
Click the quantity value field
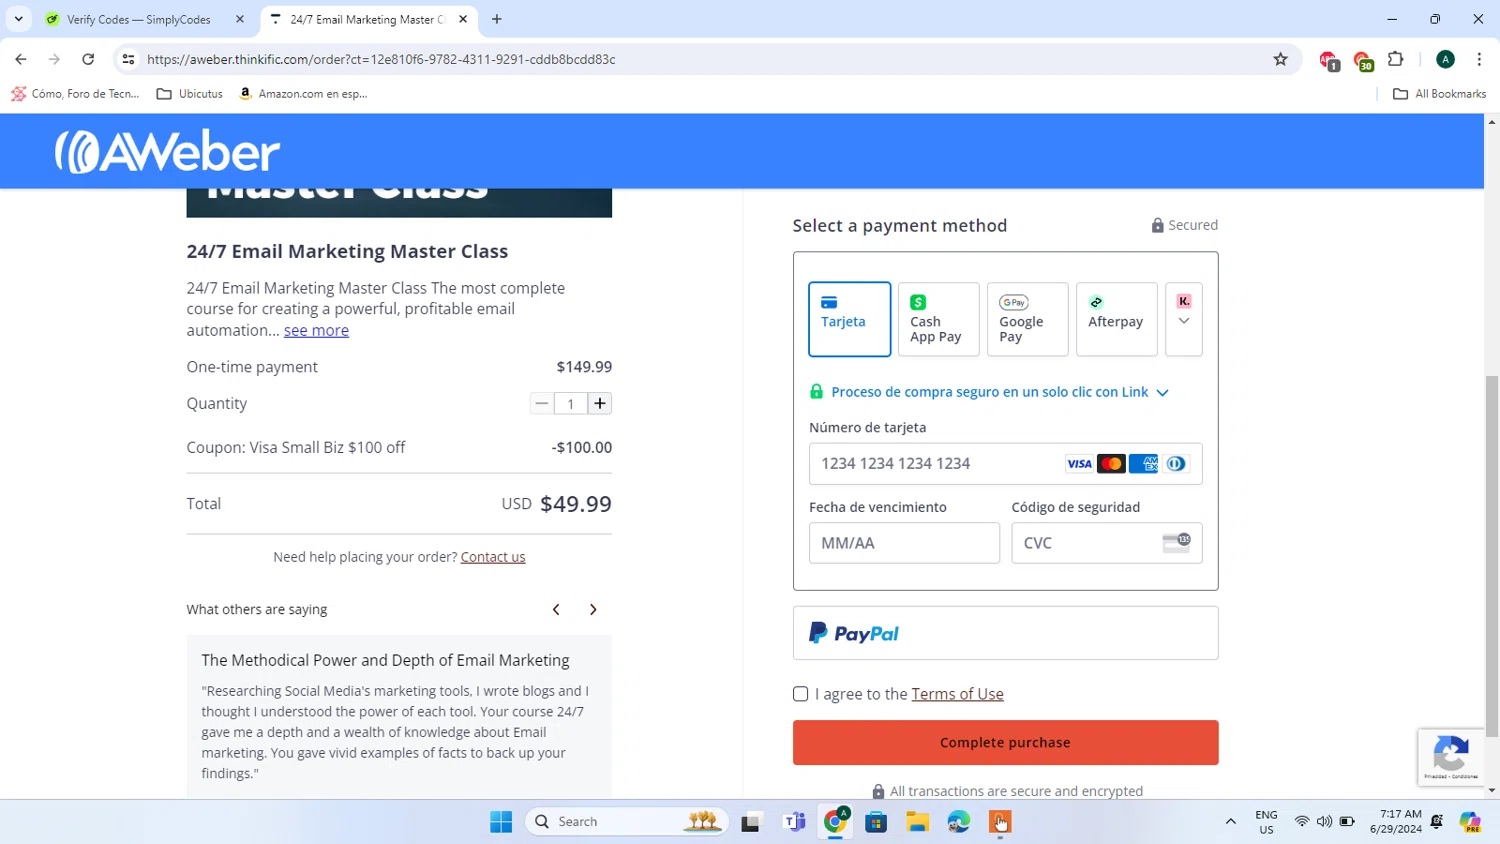click(x=571, y=404)
